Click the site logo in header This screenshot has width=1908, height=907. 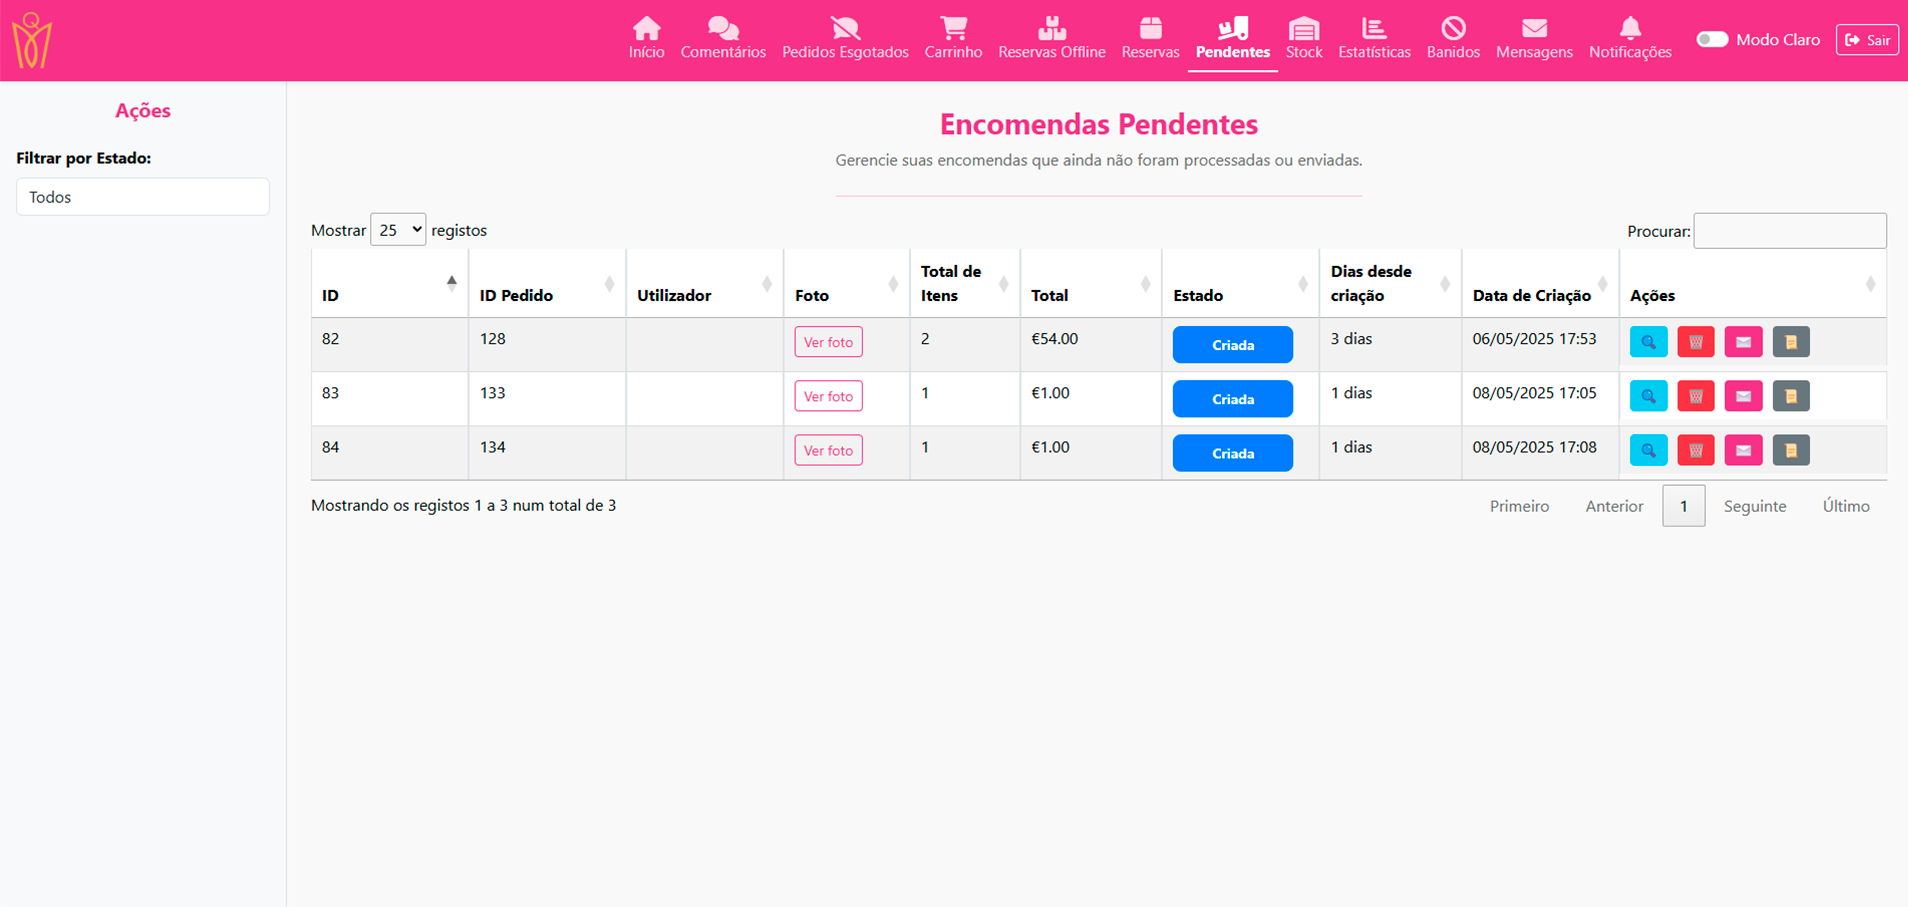coord(32,40)
